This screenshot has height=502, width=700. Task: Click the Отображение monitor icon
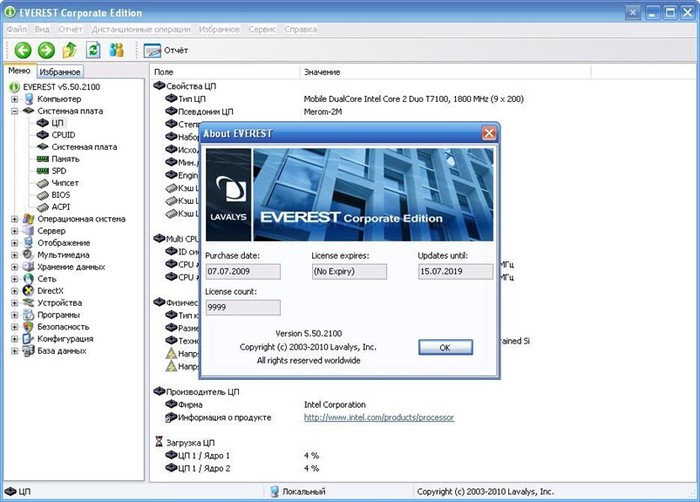[x=29, y=243]
